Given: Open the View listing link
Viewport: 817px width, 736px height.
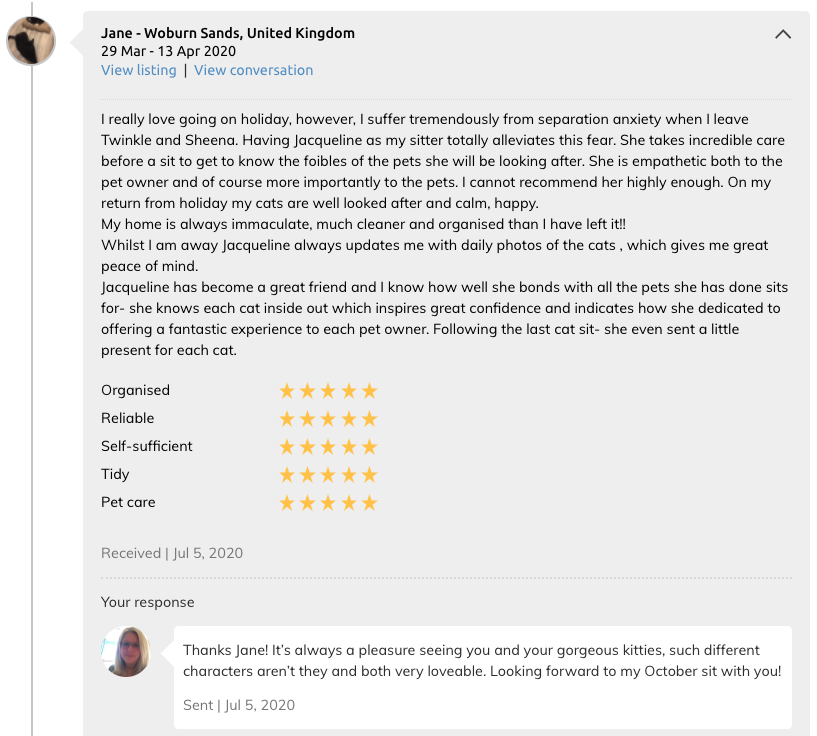Looking at the screenshot, I should click(139, 70).
